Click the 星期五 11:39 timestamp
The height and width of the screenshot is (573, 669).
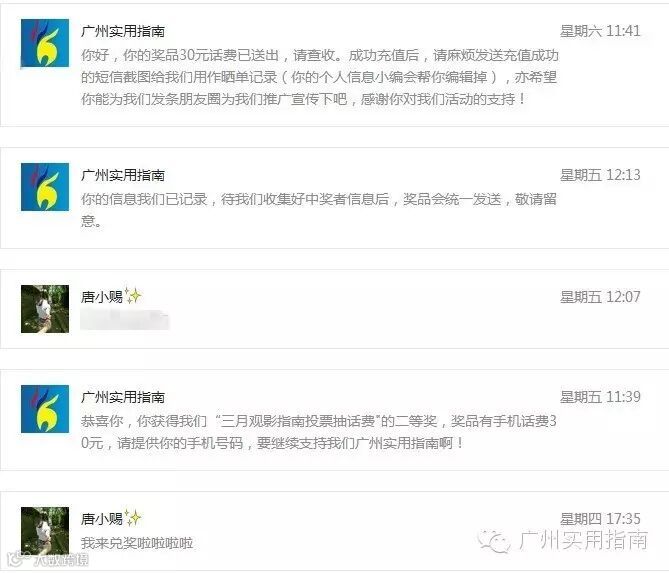pos(600,397)
